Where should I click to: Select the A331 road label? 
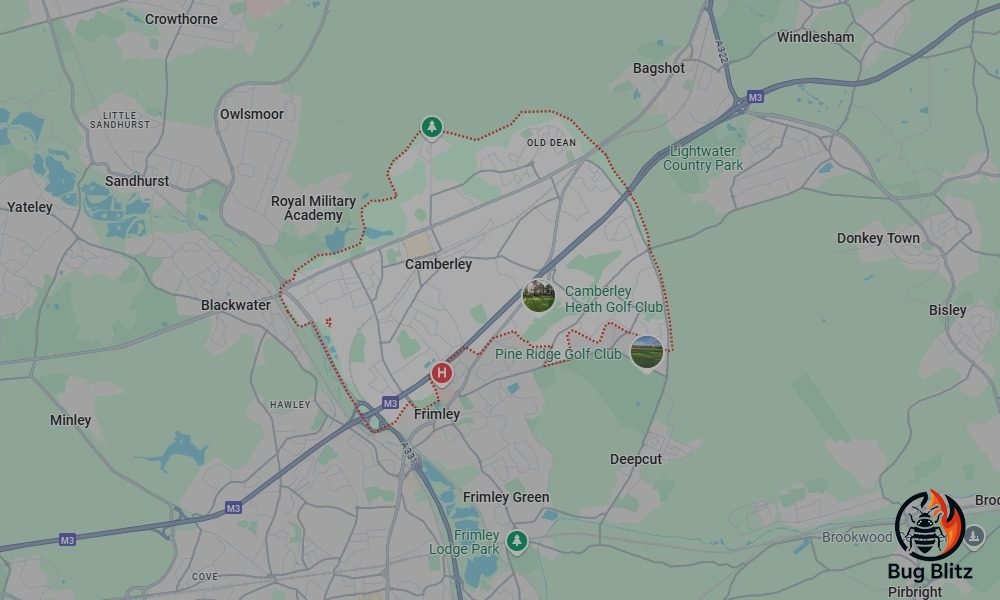click(409, 453)
